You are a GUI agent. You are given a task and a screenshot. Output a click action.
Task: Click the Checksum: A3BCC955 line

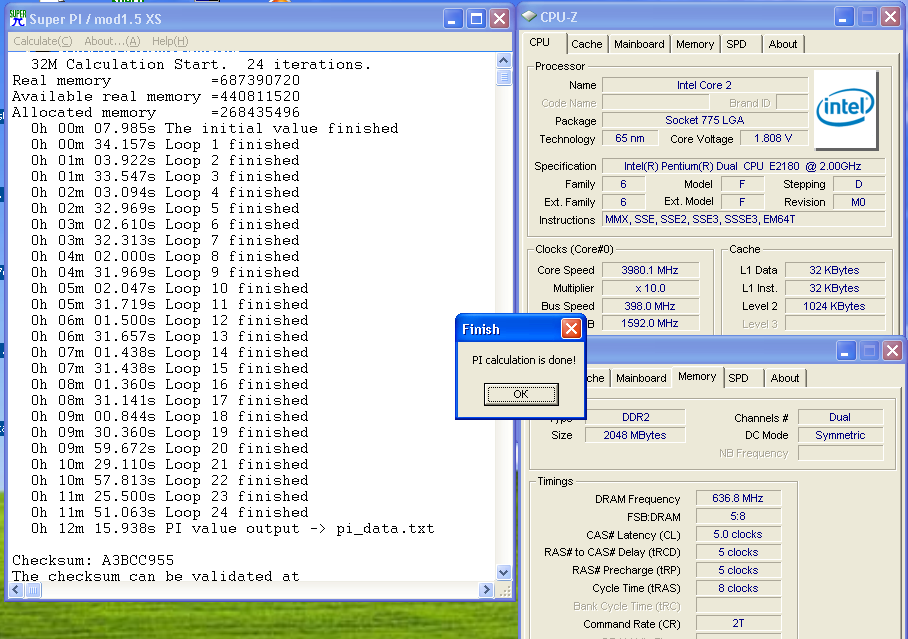click(x=93, y=560)
